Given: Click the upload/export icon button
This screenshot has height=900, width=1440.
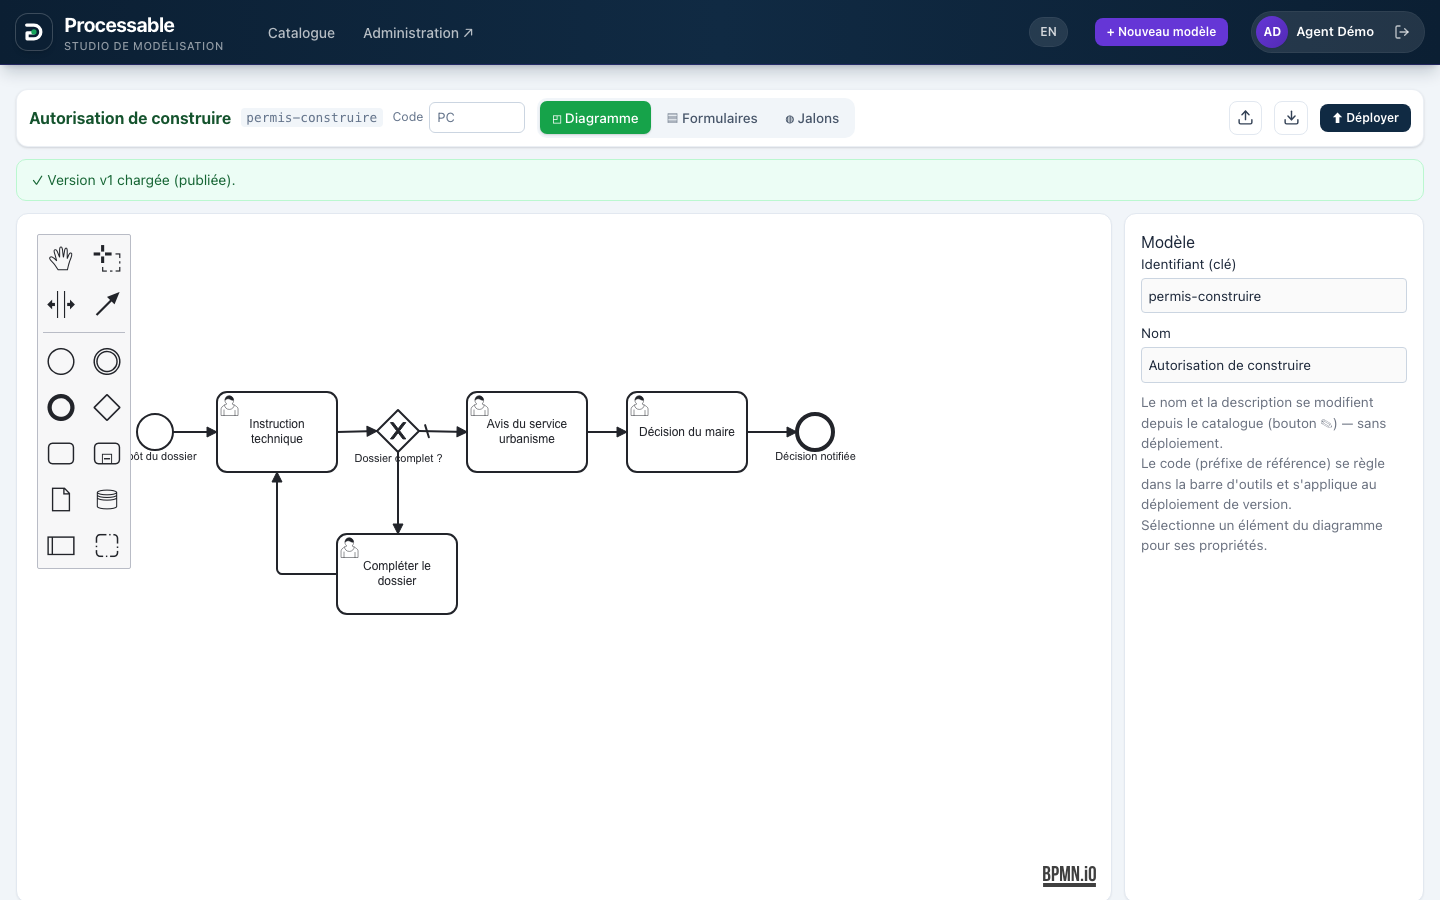Looking at the screenshot, I should 1245,118.
